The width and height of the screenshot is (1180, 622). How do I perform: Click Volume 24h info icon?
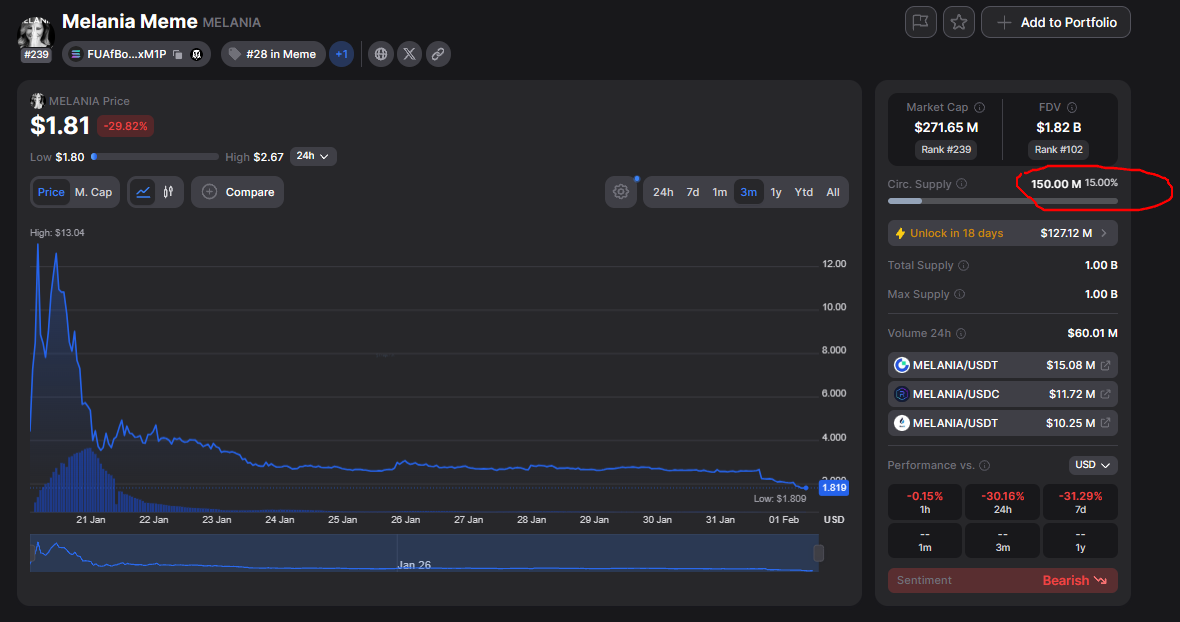click(961, 333)
